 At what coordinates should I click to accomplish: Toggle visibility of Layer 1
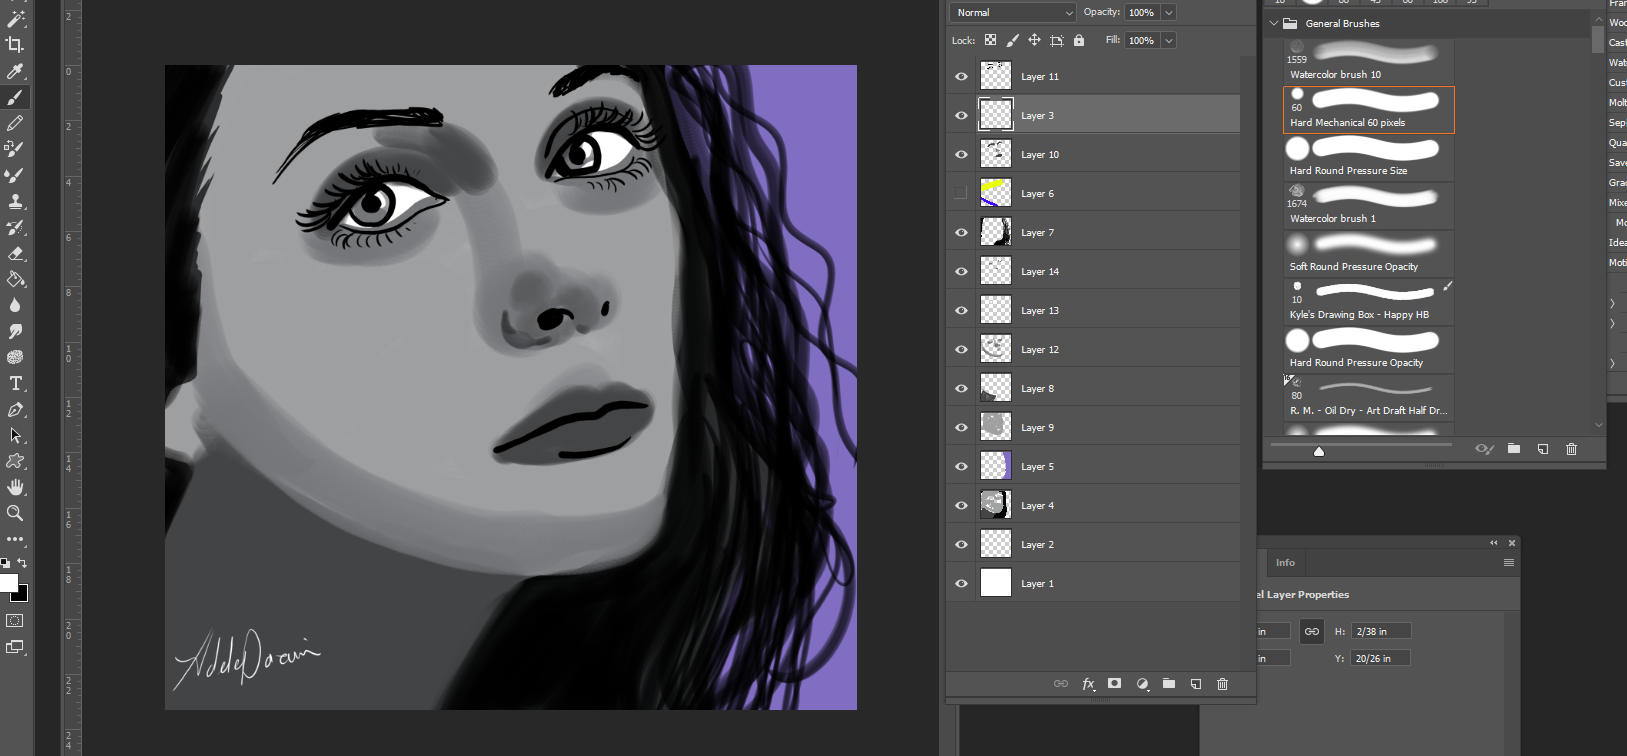[x=961, y=584]
